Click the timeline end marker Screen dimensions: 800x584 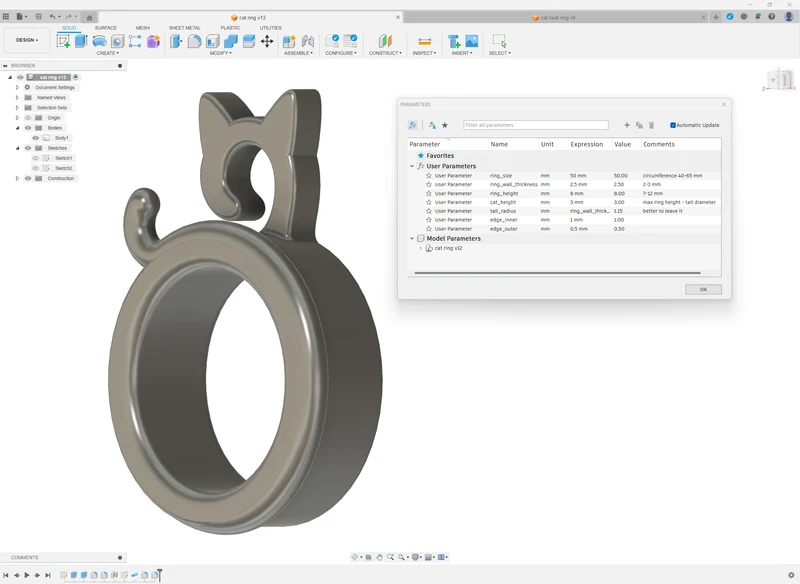point(160,574)
